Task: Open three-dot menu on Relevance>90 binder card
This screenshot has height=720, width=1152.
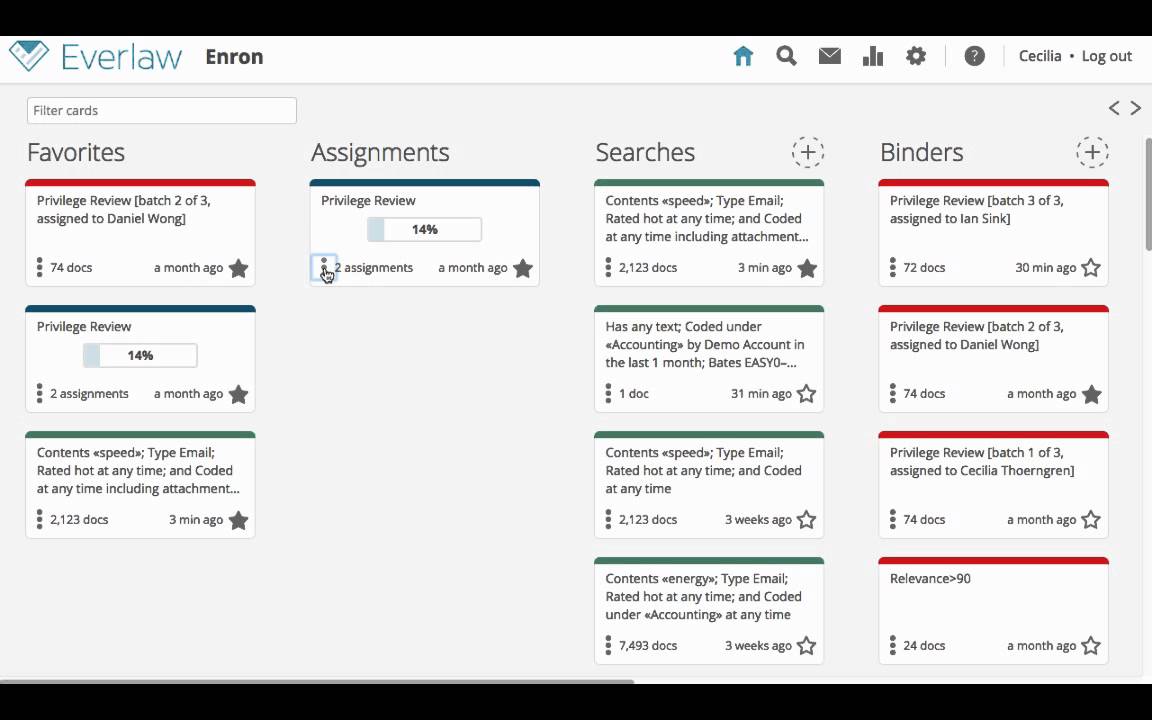Action: click(x=893, y=646)
